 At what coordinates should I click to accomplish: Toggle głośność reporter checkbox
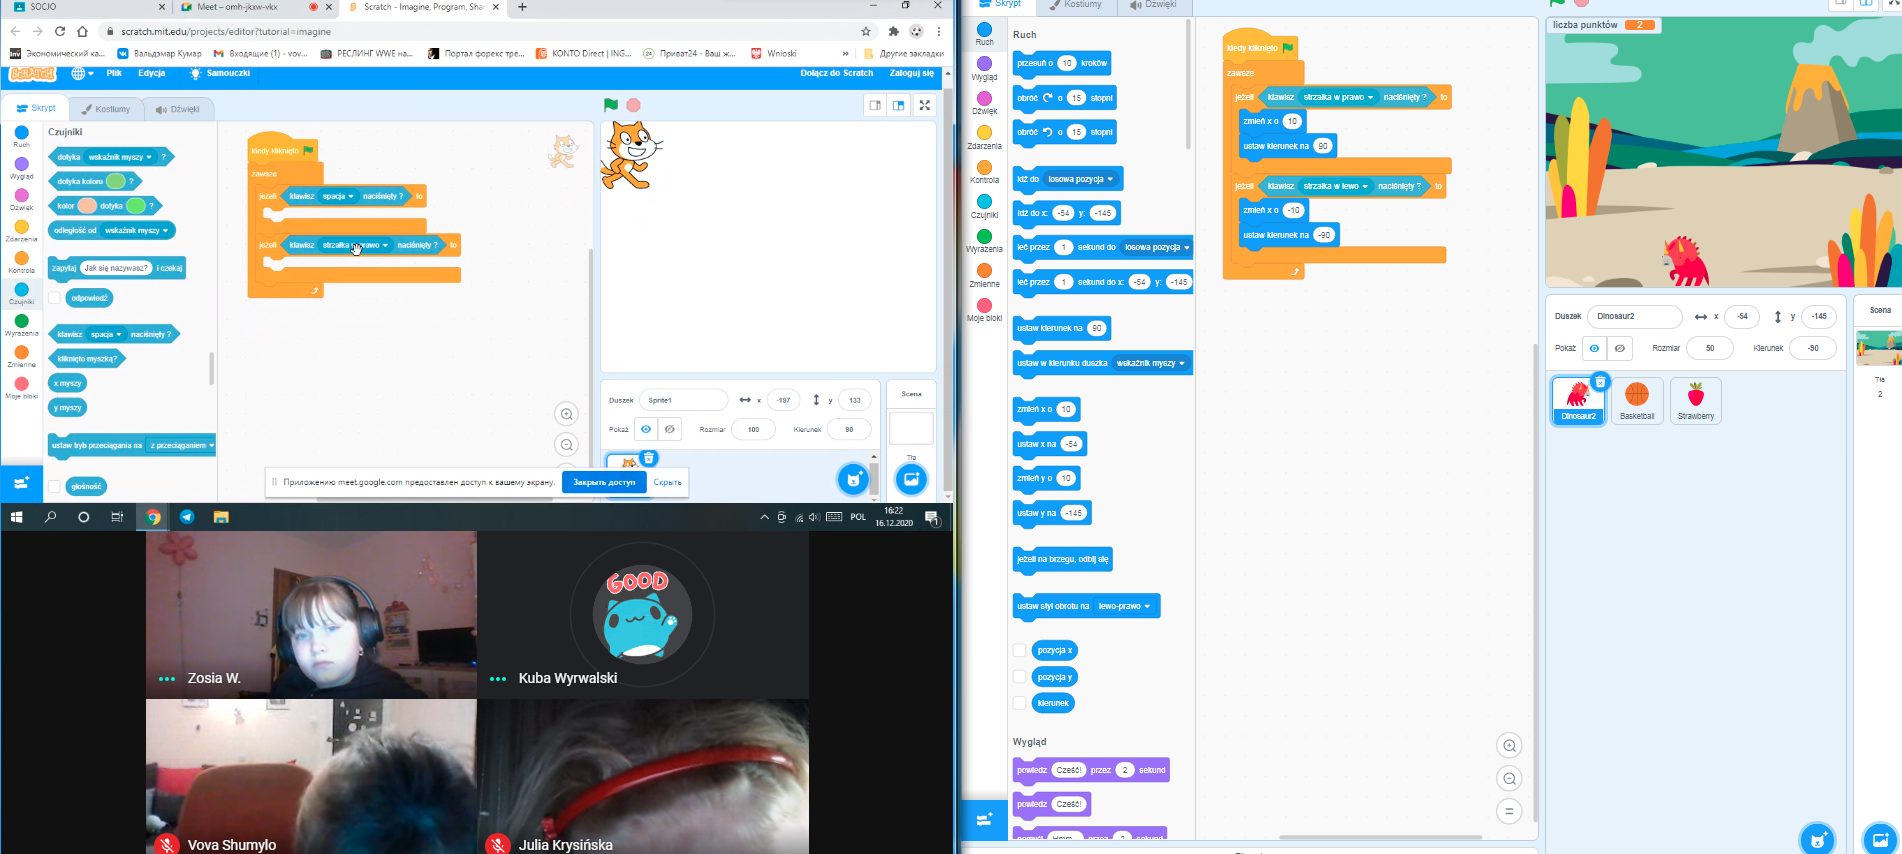[54, 487]
